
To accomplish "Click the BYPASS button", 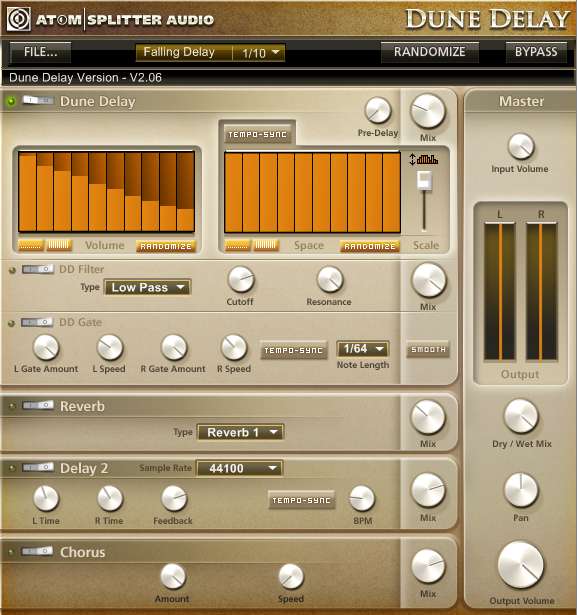I will click(536, 52).
